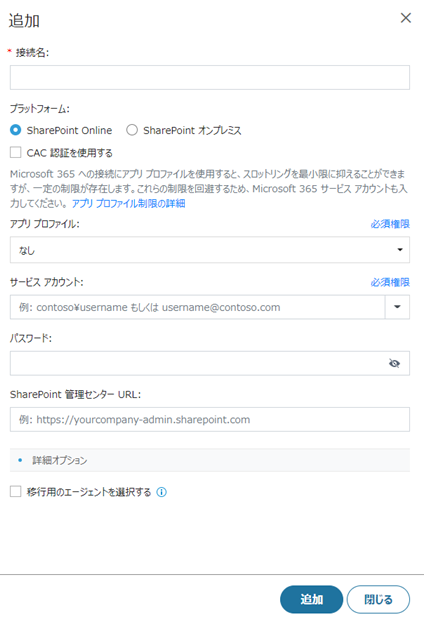The width and height of the screenshot is (424, 620).
Task: Select SharePoint Online radio button
Action: tap(15, 130)
